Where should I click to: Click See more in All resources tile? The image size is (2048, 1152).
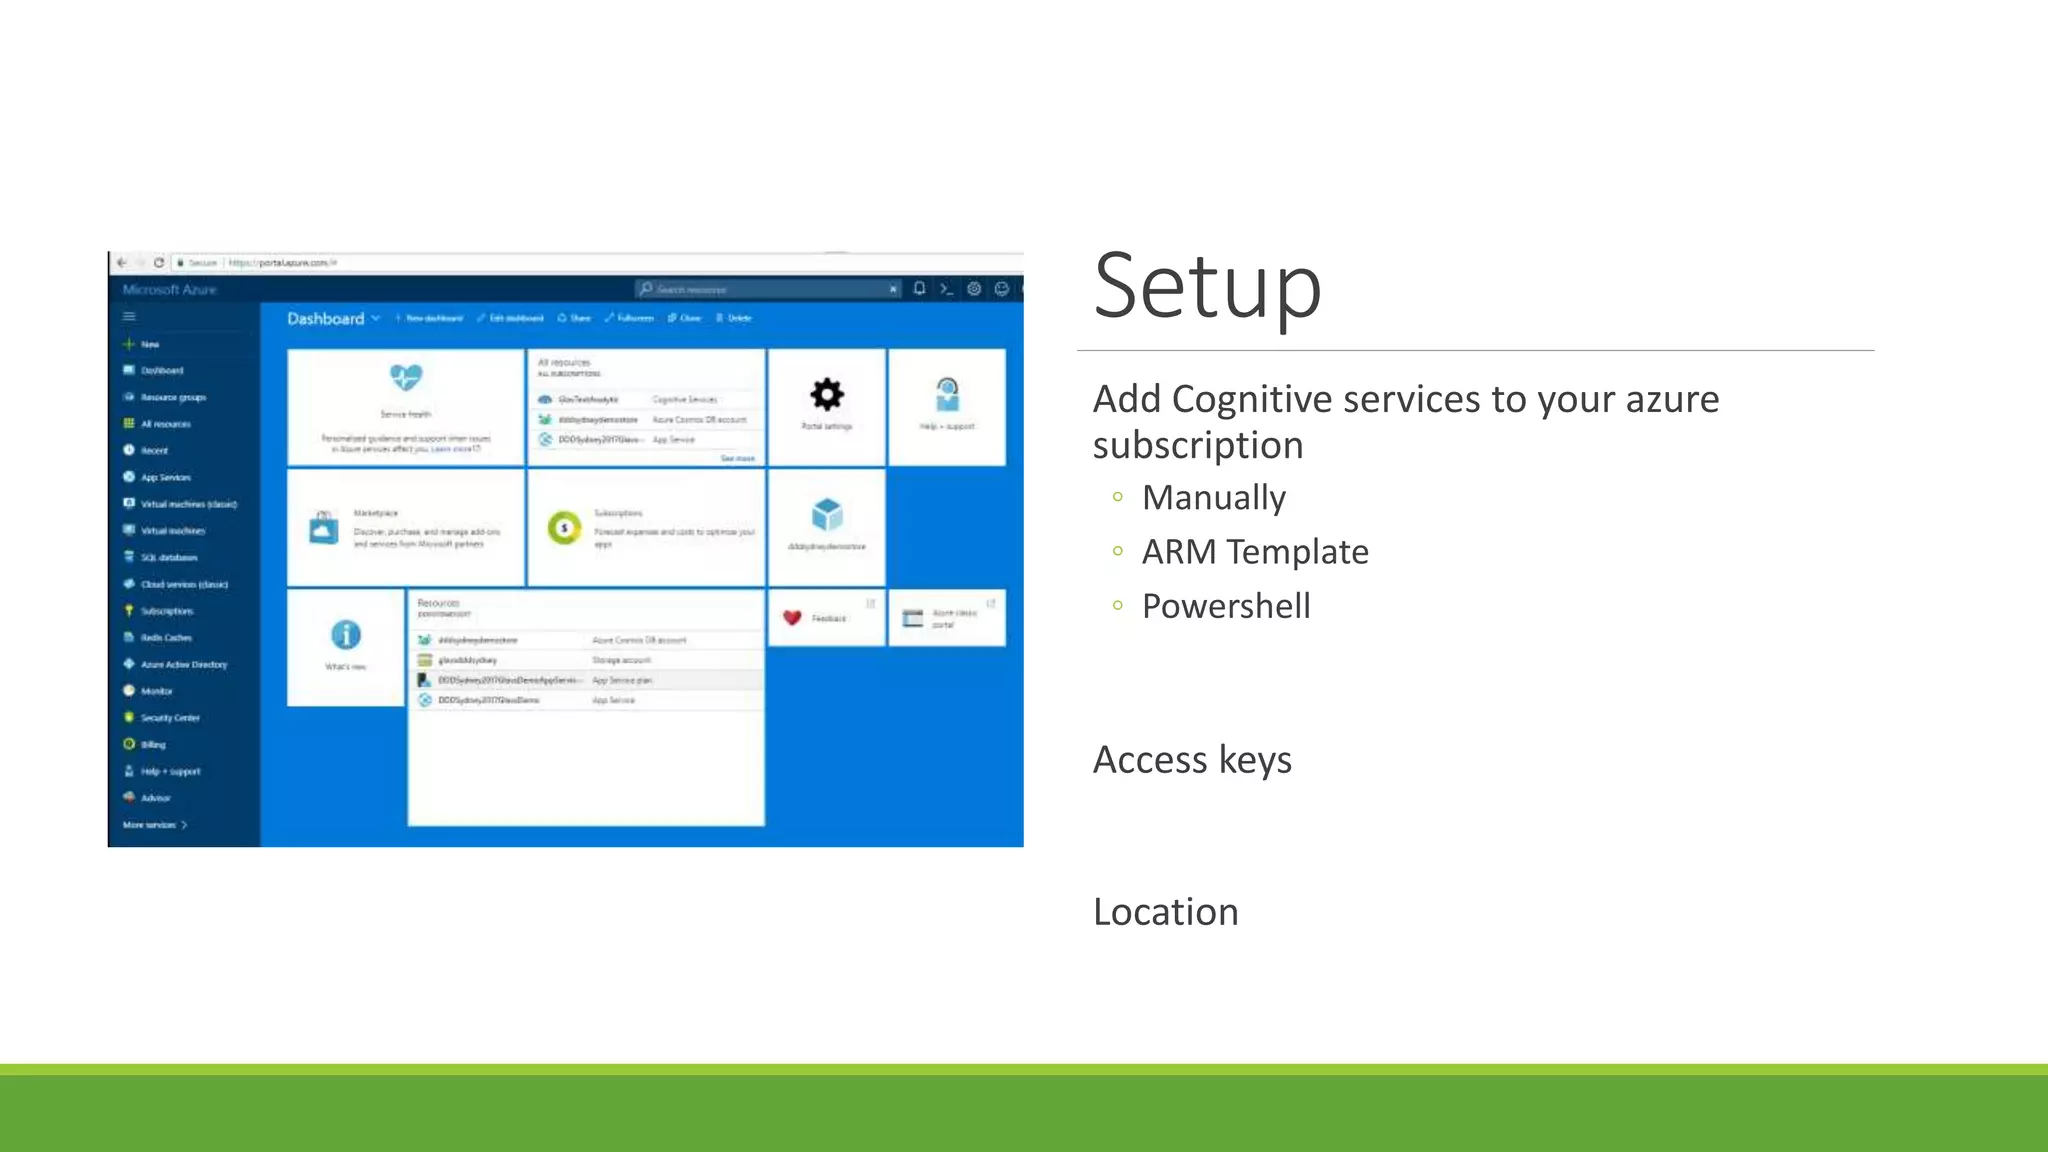point(738,458)
